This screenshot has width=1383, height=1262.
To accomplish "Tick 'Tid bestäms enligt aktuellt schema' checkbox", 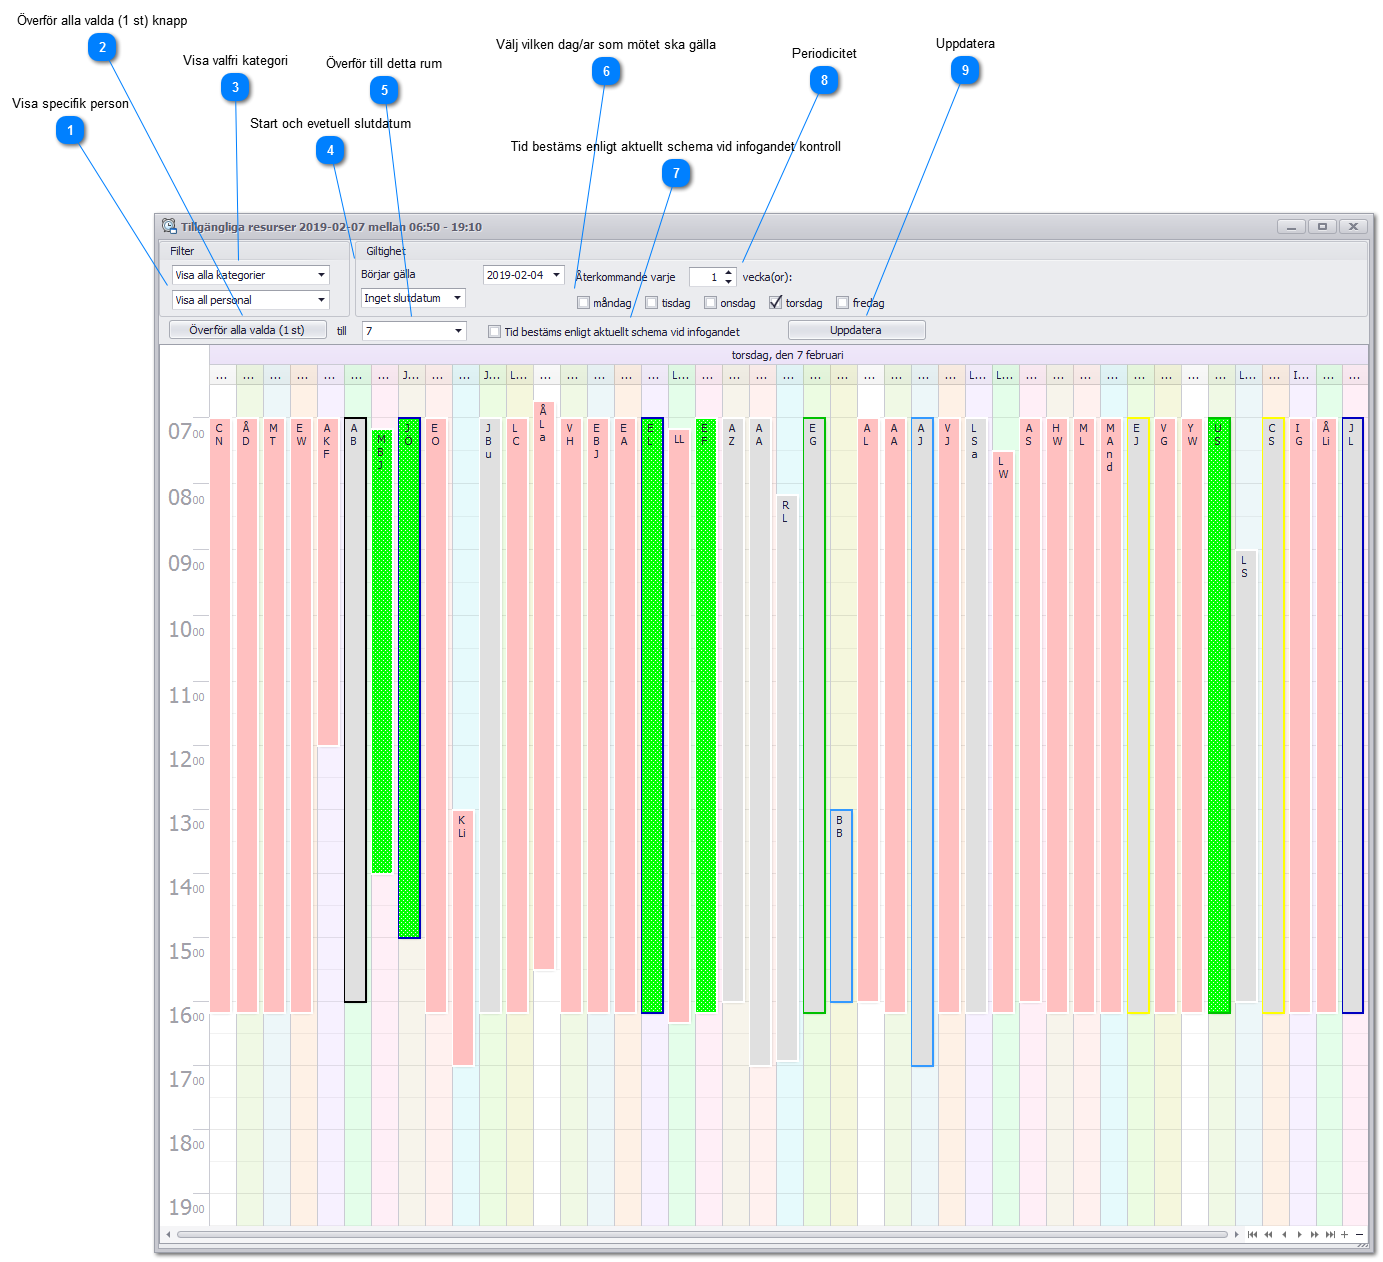I will pyautogui.click(x=494, y=332).
